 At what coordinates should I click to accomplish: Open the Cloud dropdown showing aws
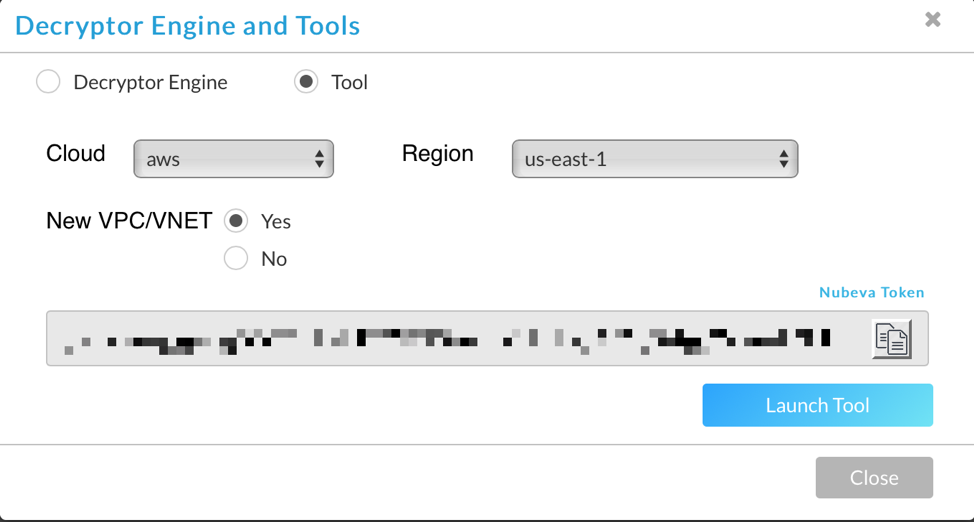(232, 159)
